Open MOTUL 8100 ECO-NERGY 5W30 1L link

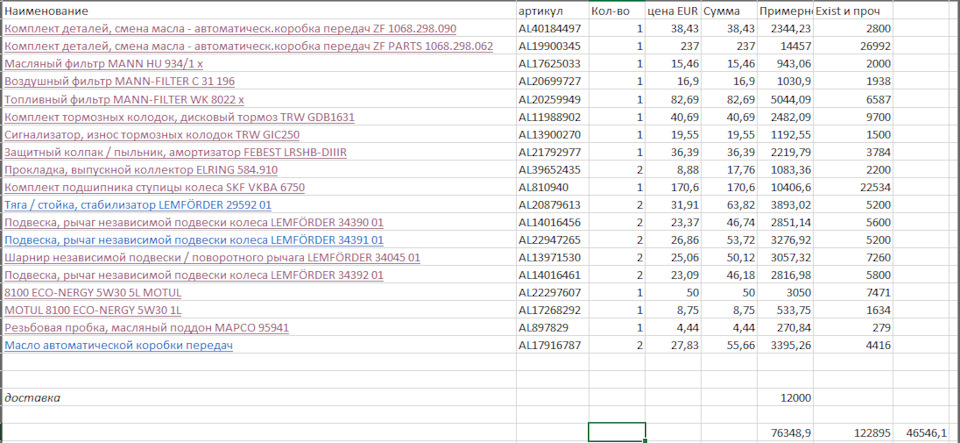pos(92,310)
